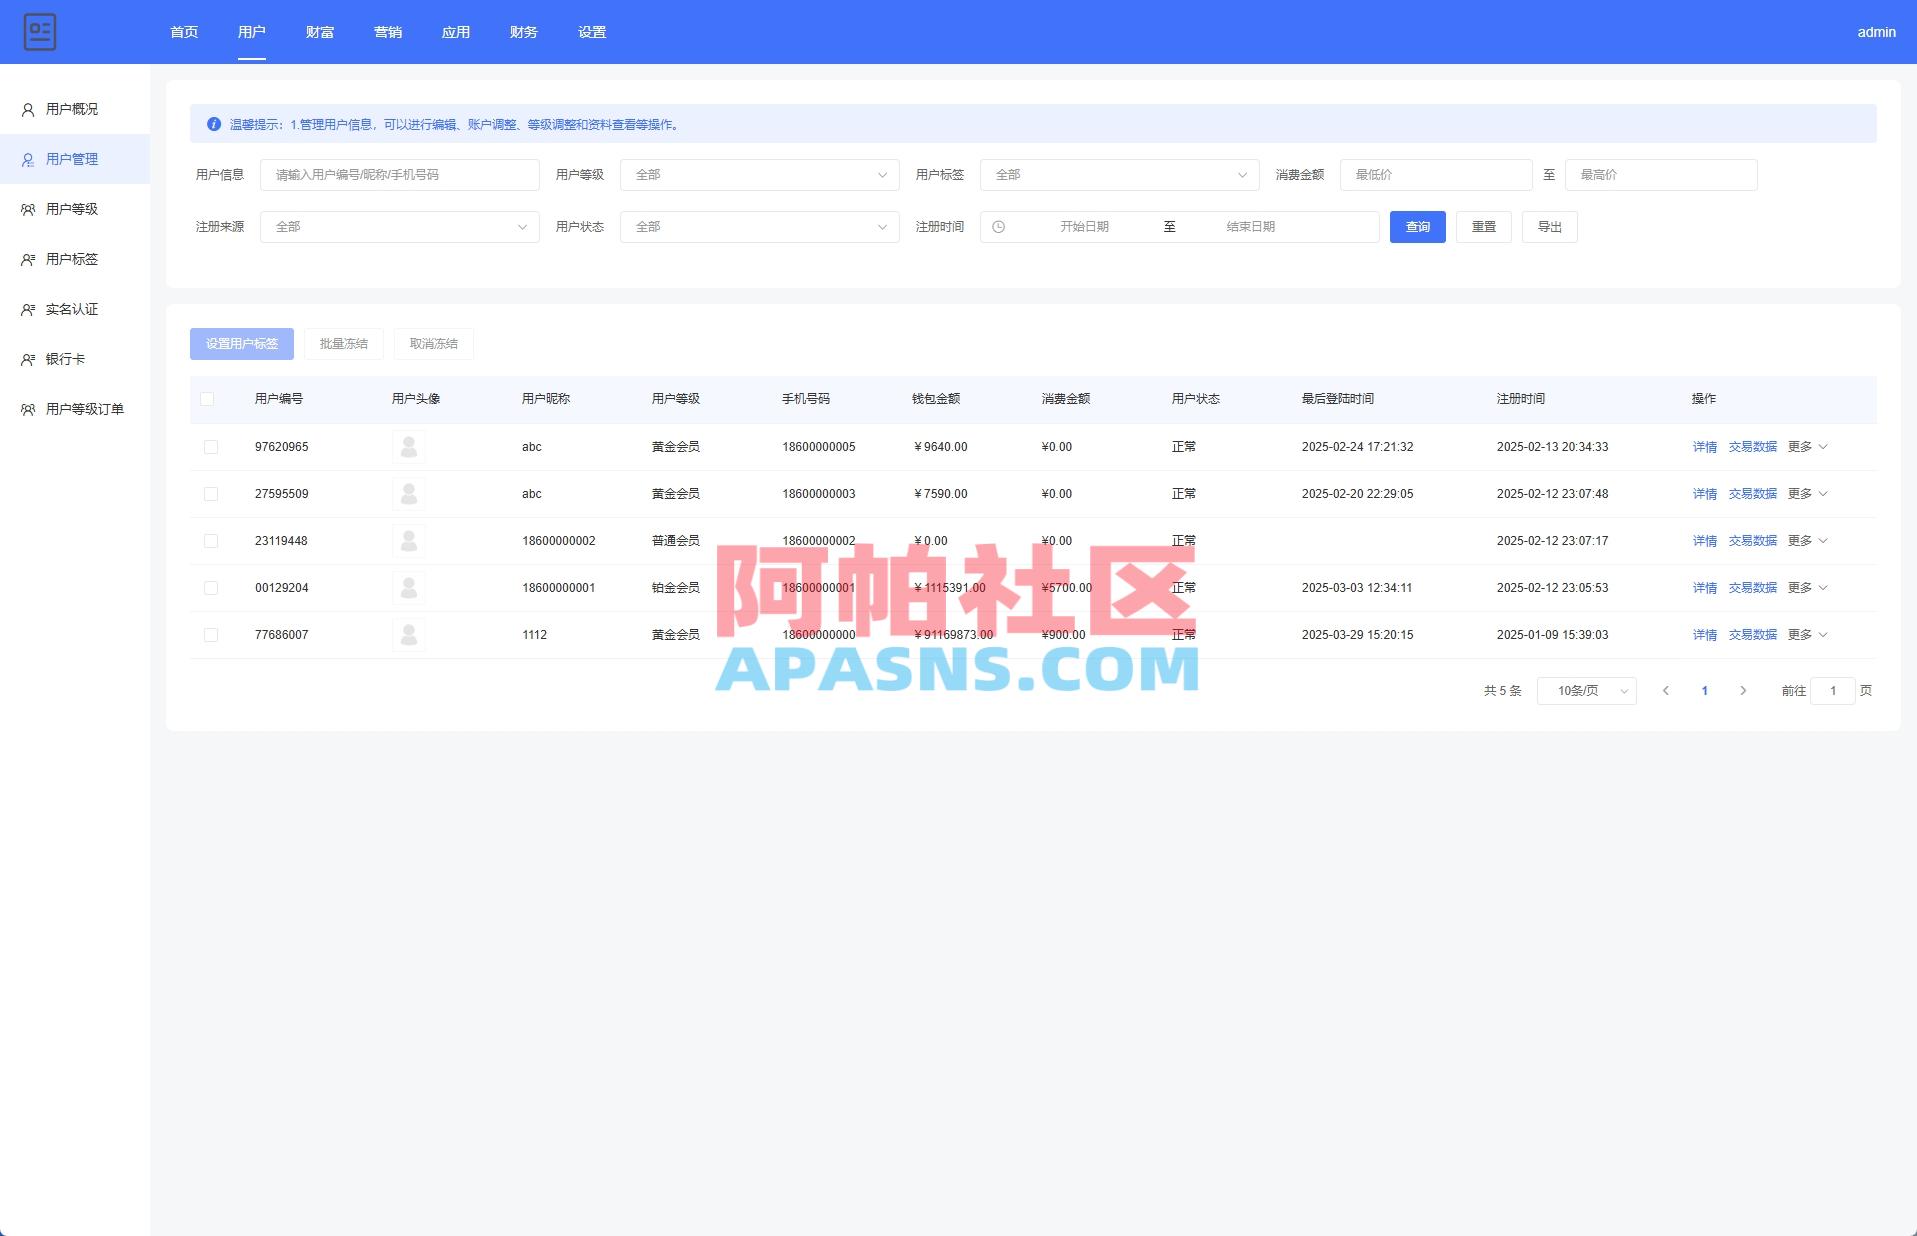Open the 营销 menu in top navigation

click(x=388, y=31)
